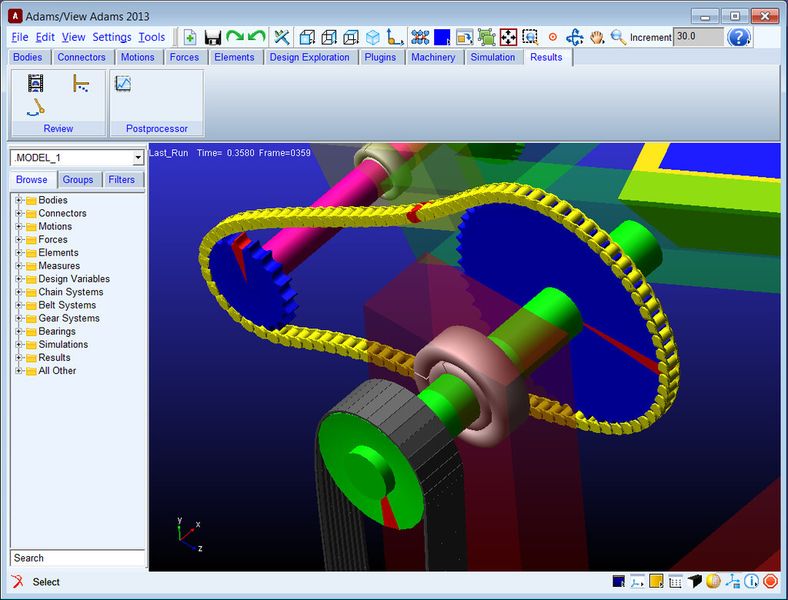788x600 pixels.
Task: Click the Increment value input field
Action: [698, 36]
